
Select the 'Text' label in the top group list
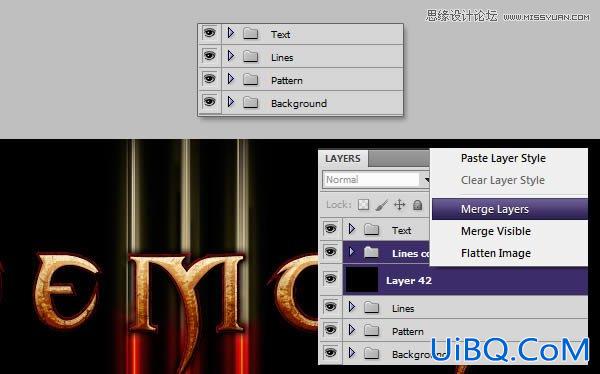click(280, 34)
